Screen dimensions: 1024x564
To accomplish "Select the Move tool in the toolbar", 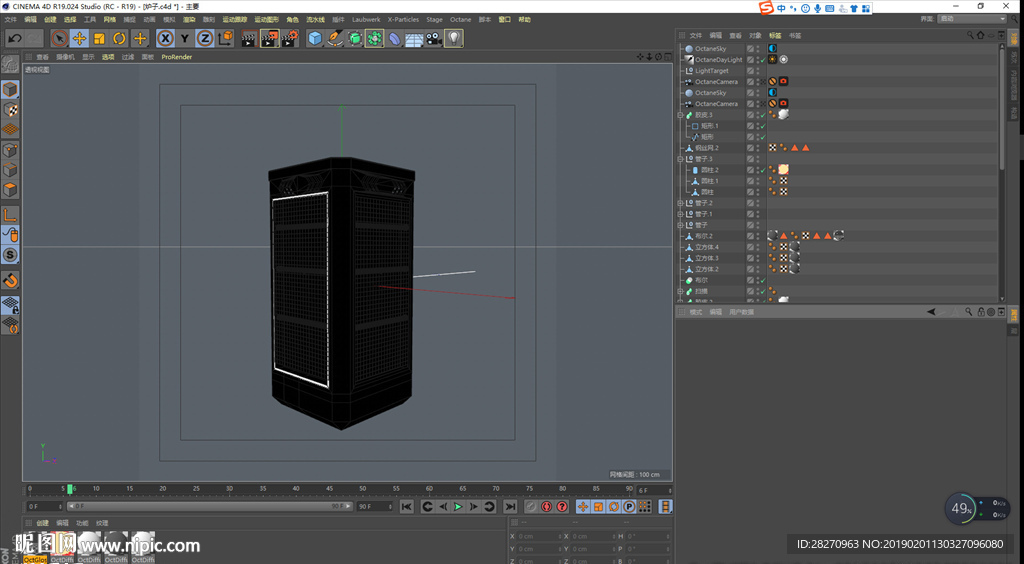I will tap(79, 38).
